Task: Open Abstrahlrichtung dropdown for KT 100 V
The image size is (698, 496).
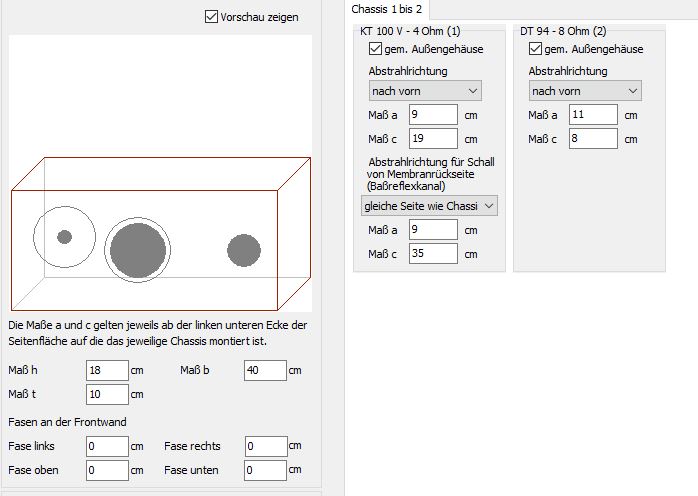Action: (x=425, y=91)
